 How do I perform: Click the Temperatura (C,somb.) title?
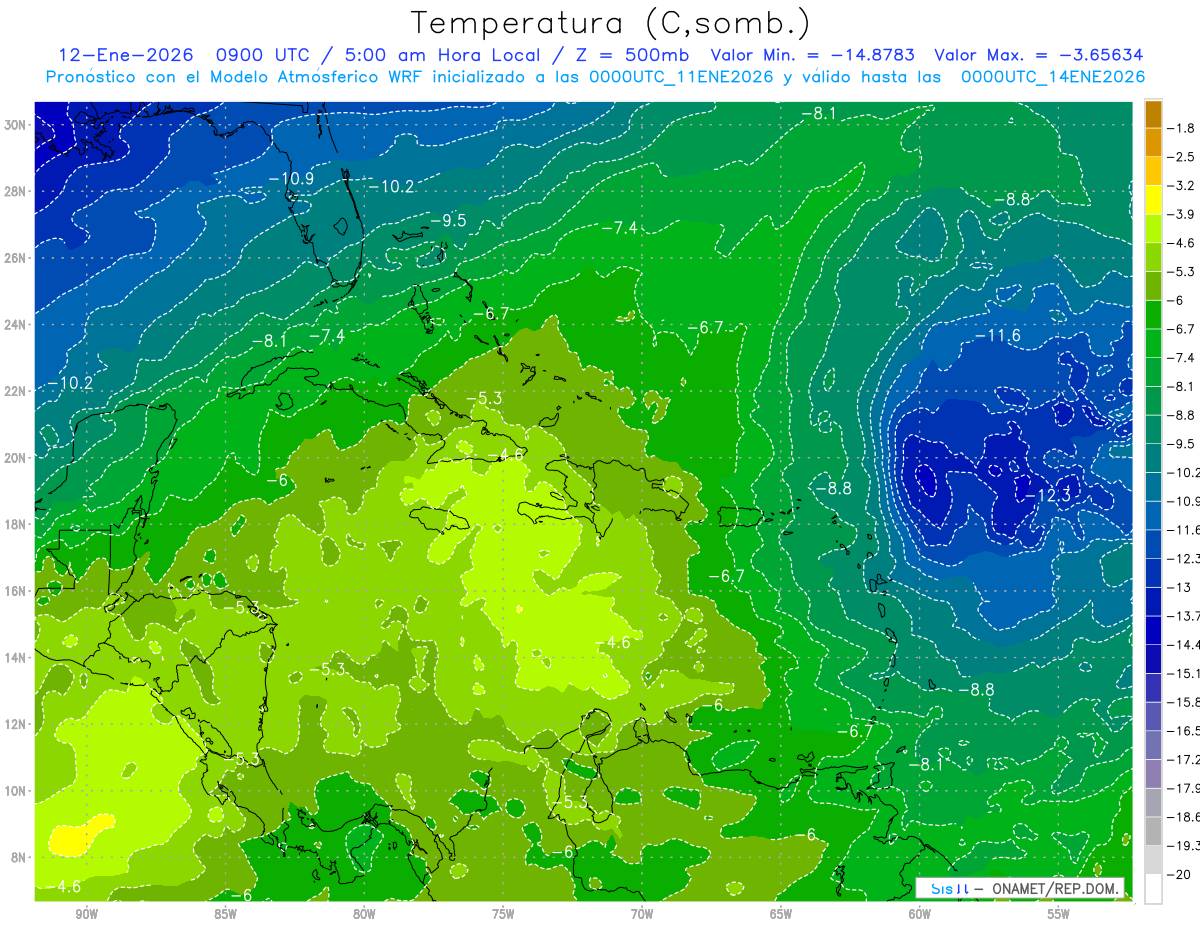tap(610, 22)
